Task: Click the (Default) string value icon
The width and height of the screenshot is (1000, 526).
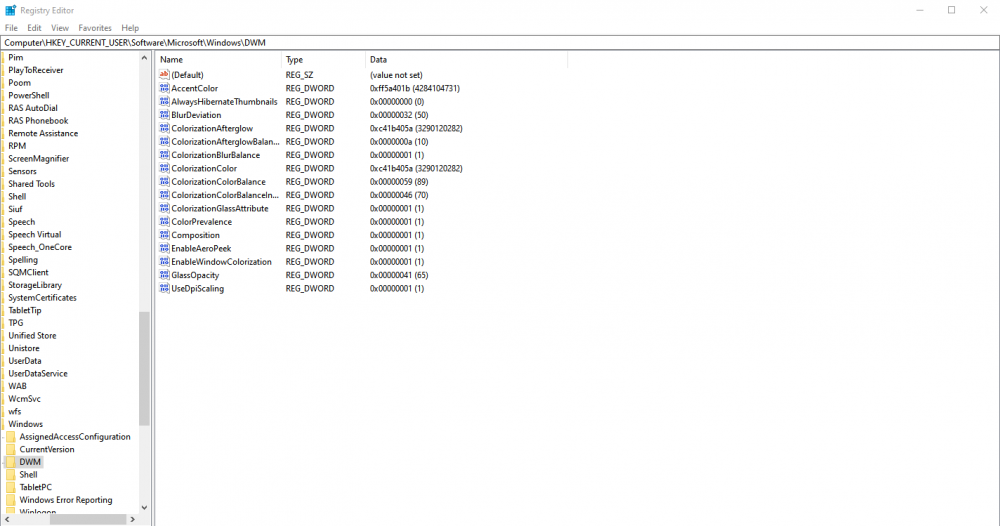Action: [164, 75]
